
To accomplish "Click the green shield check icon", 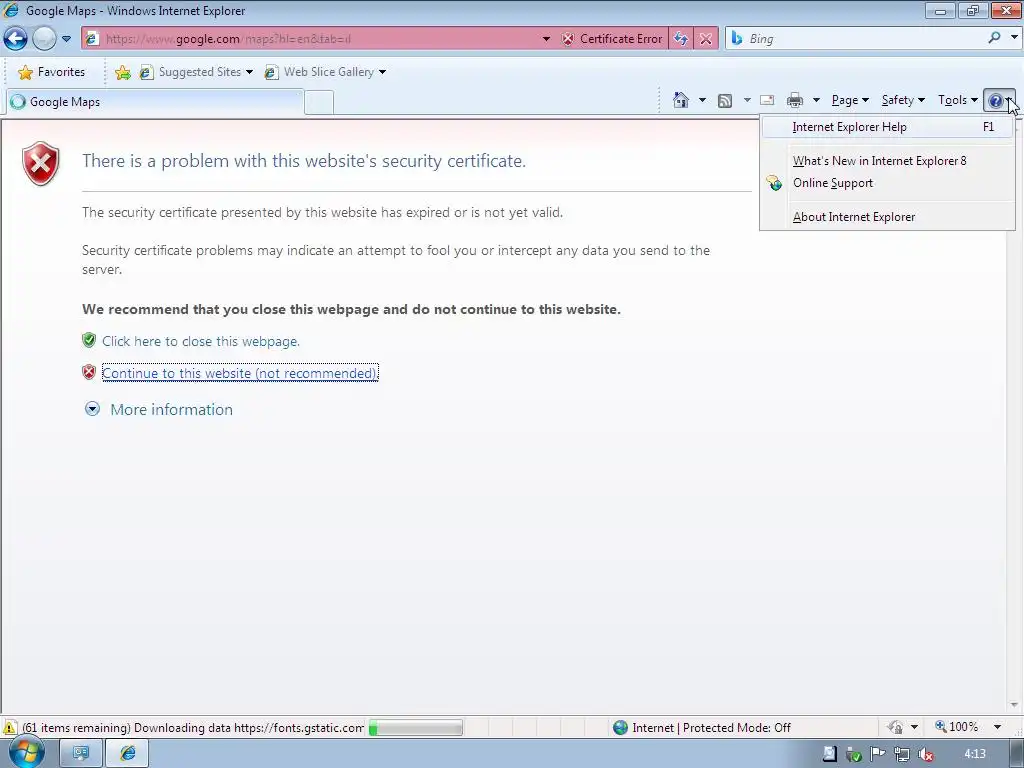I will tap(89, 340).
